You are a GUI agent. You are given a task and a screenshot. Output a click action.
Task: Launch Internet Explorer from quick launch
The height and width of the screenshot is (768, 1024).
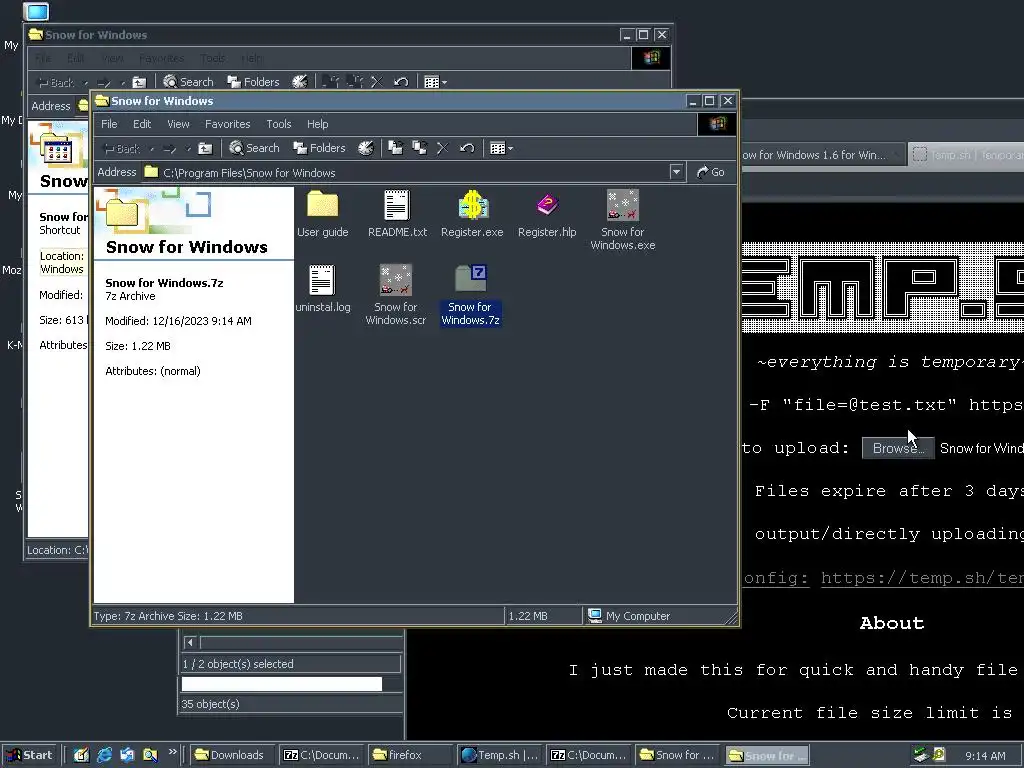104,755
